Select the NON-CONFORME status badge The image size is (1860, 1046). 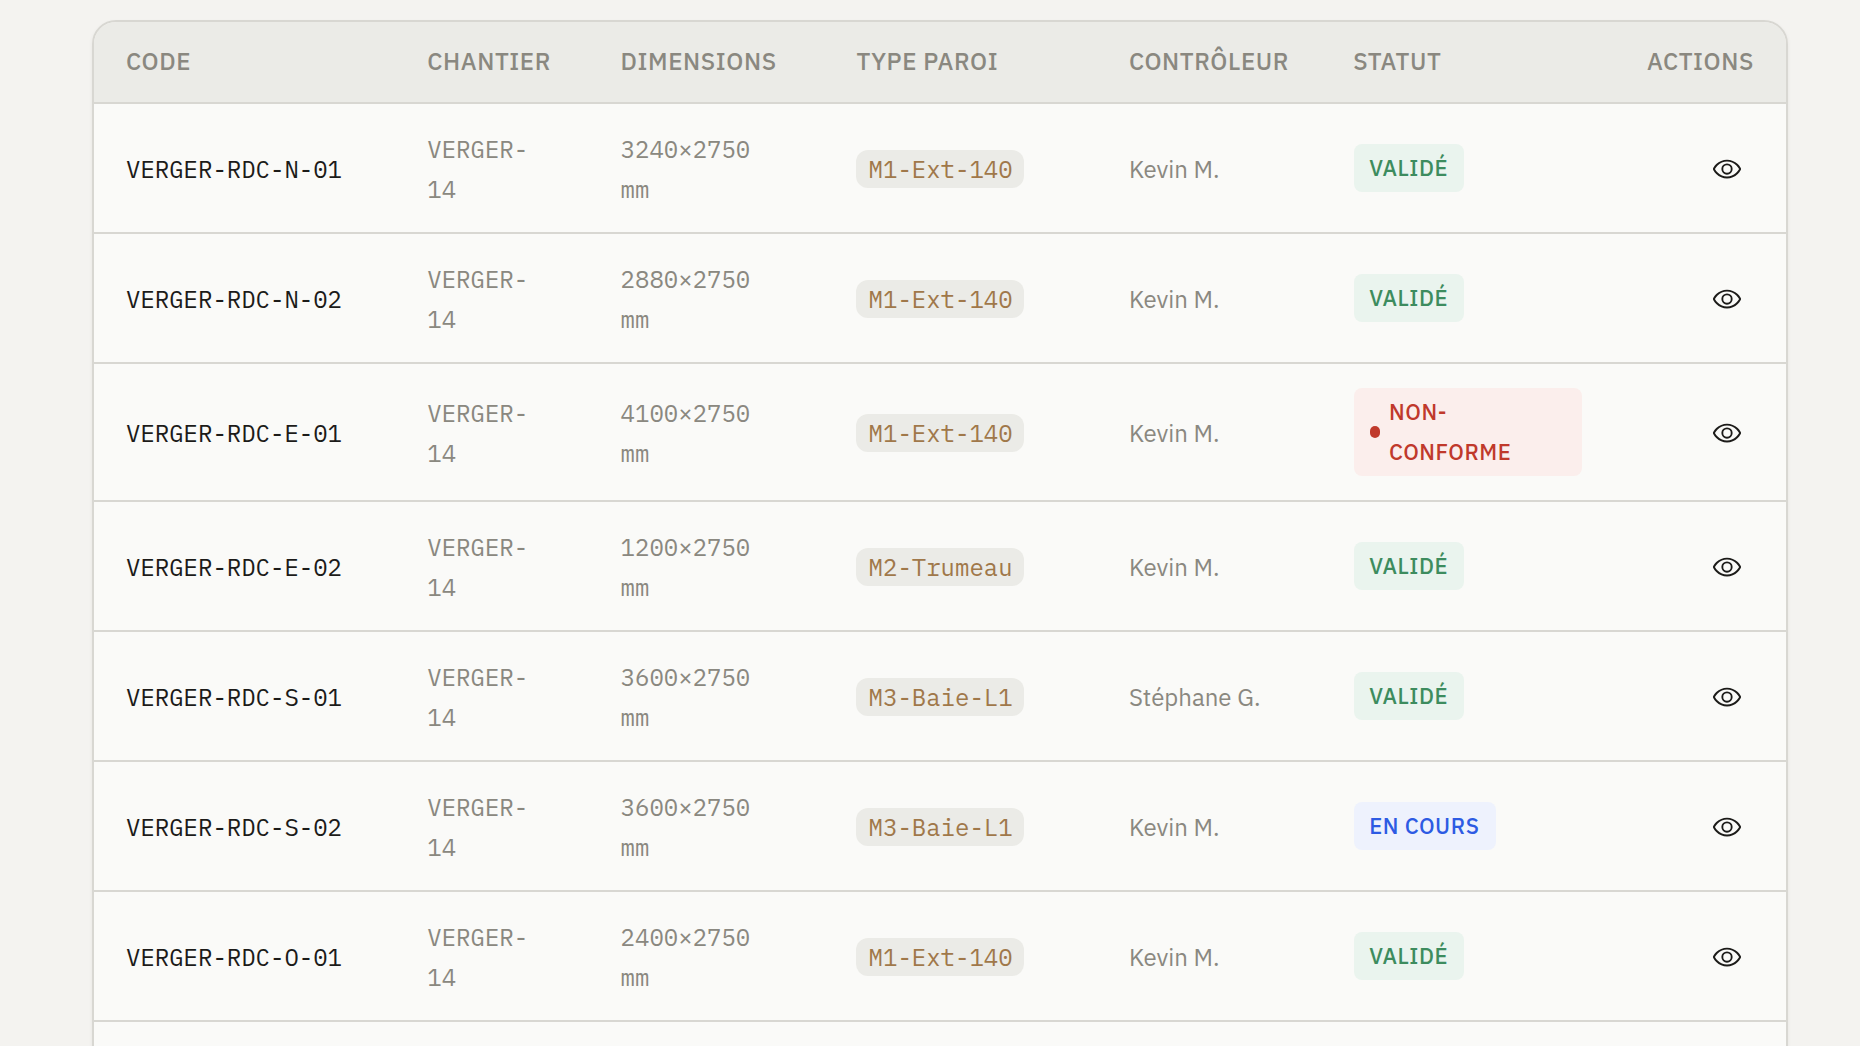click(x=1467, y=432)
